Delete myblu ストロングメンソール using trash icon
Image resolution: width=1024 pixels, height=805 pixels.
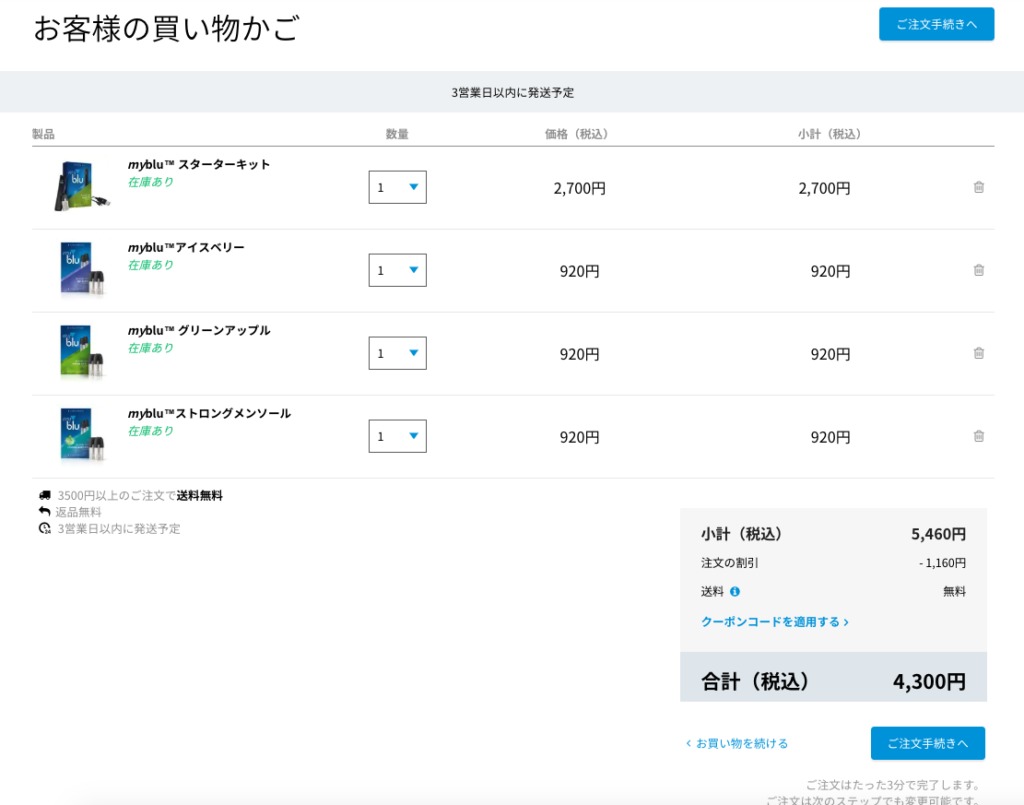978,436
